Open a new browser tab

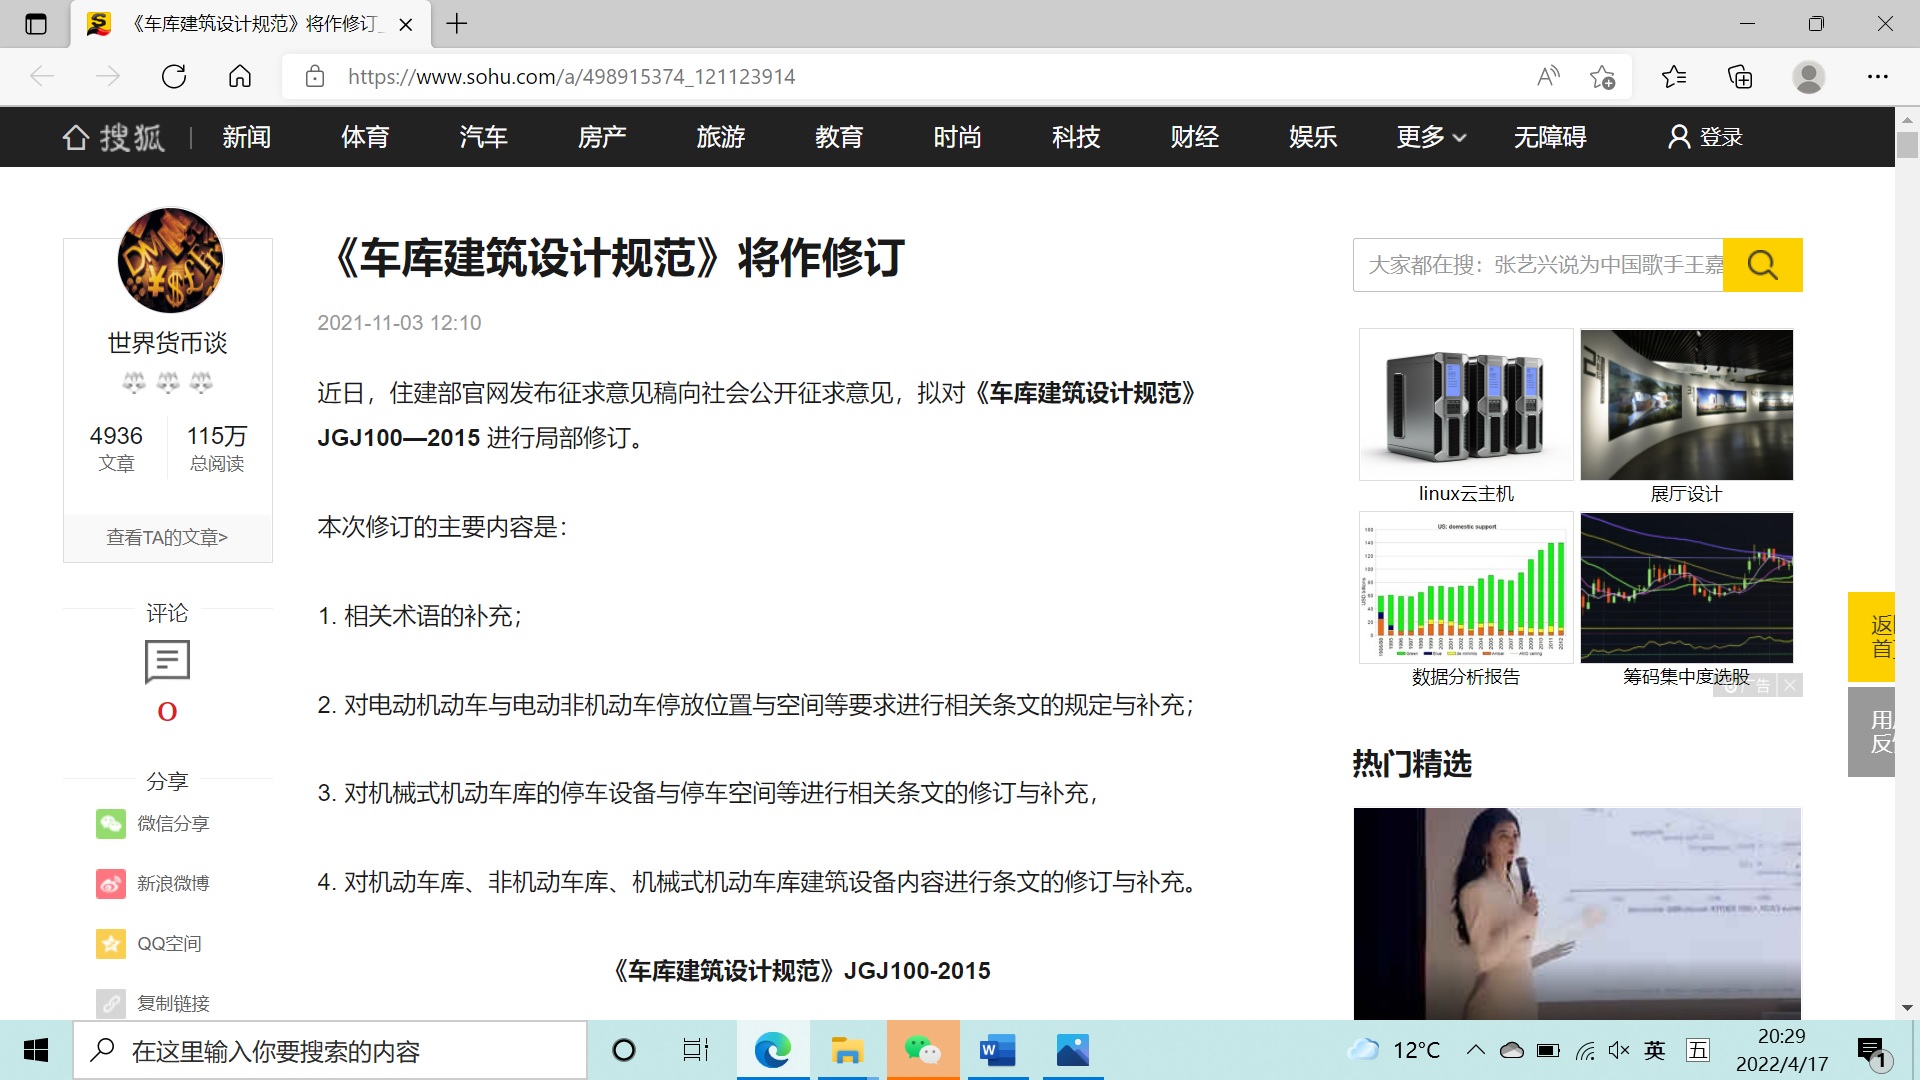coord(457,24)
